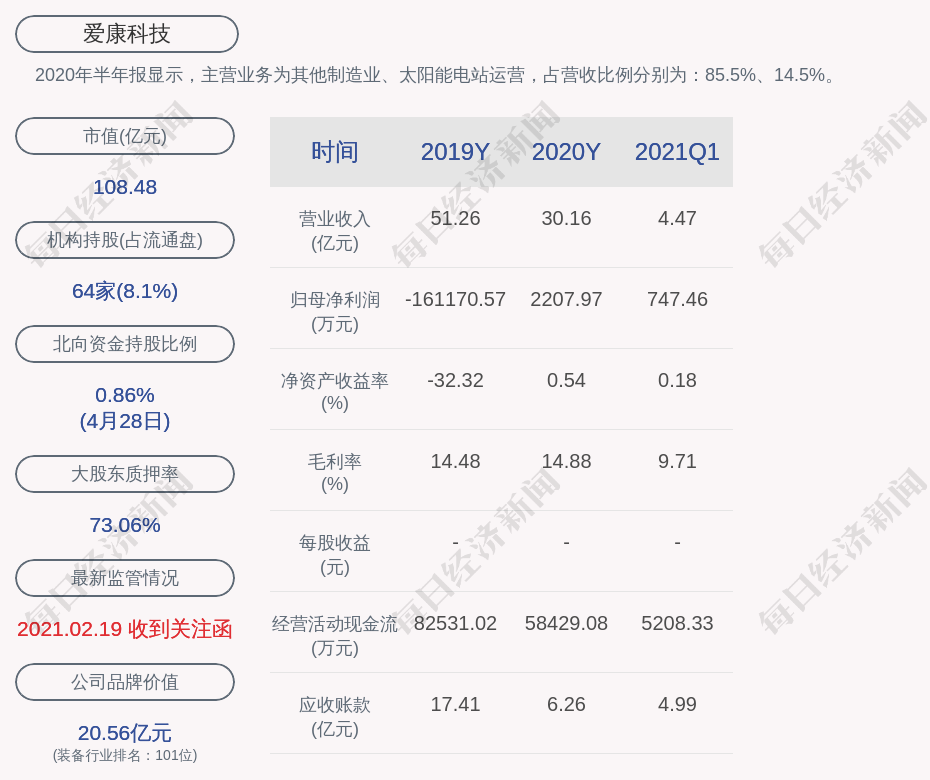Click the 每股收益 dash under 2019Y

(456, 542)
